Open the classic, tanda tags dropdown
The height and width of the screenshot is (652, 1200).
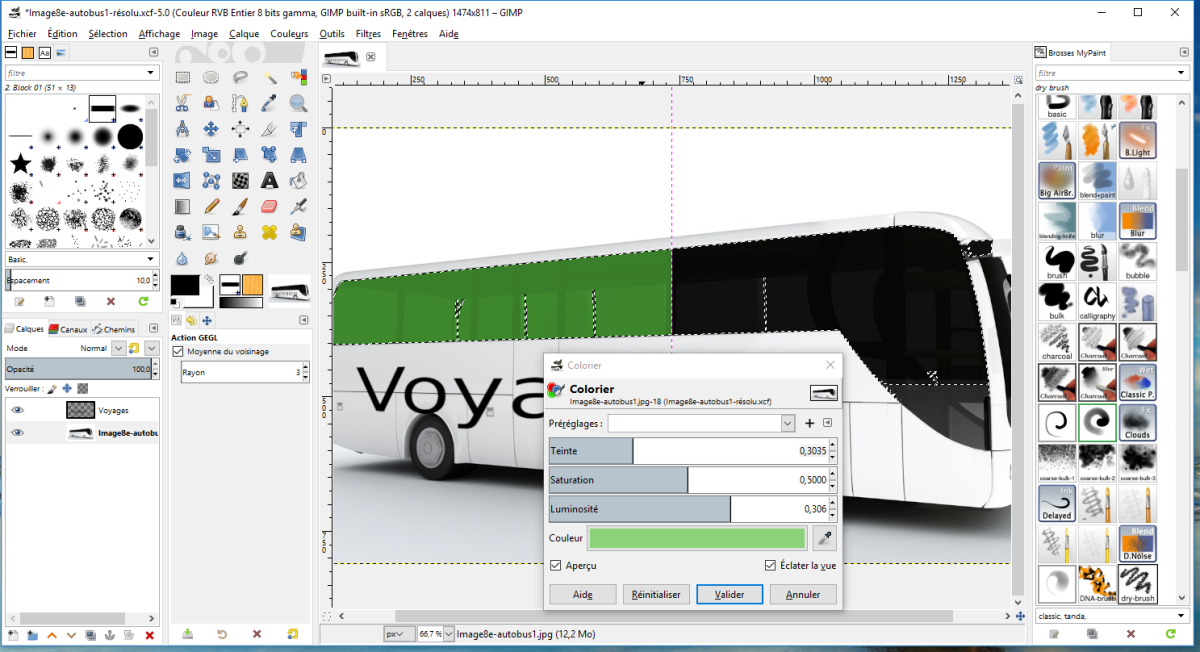[1111, 616]
